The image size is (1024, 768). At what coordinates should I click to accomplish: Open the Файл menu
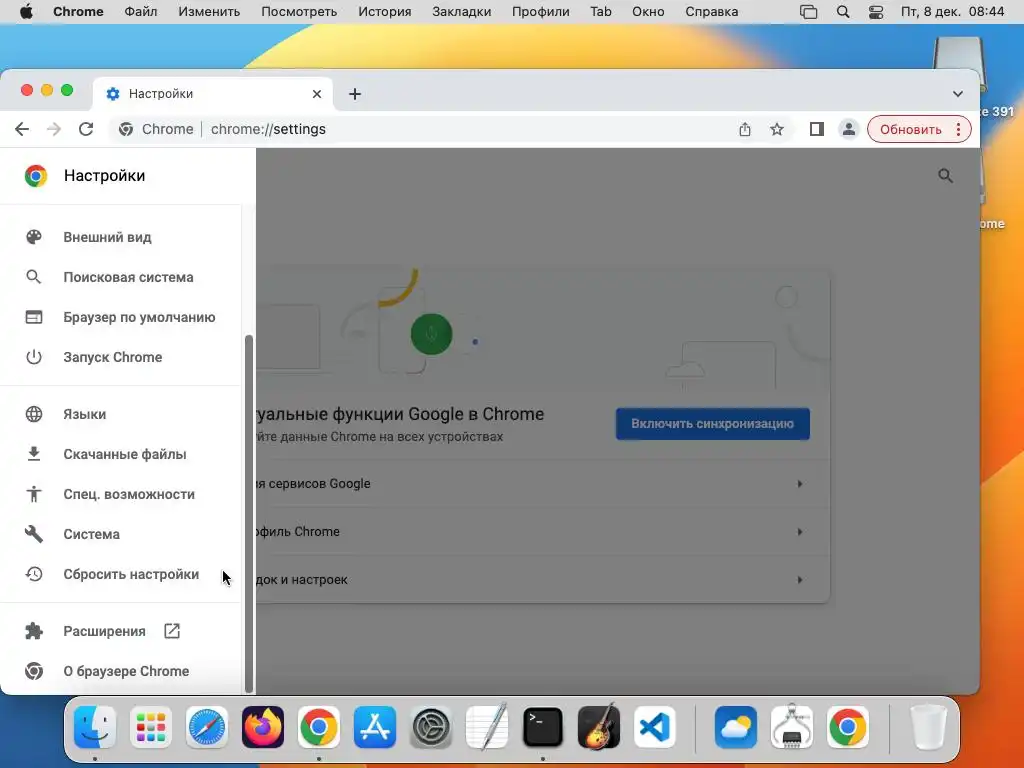pyautogui.click(x=140, y=12)
